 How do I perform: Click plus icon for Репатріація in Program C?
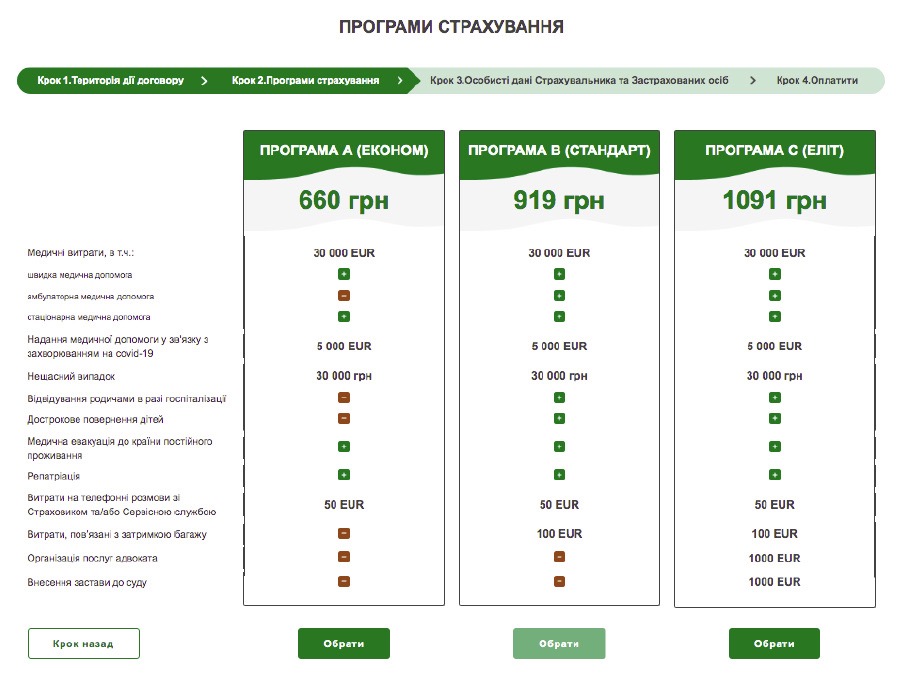[x=775, y=475]
